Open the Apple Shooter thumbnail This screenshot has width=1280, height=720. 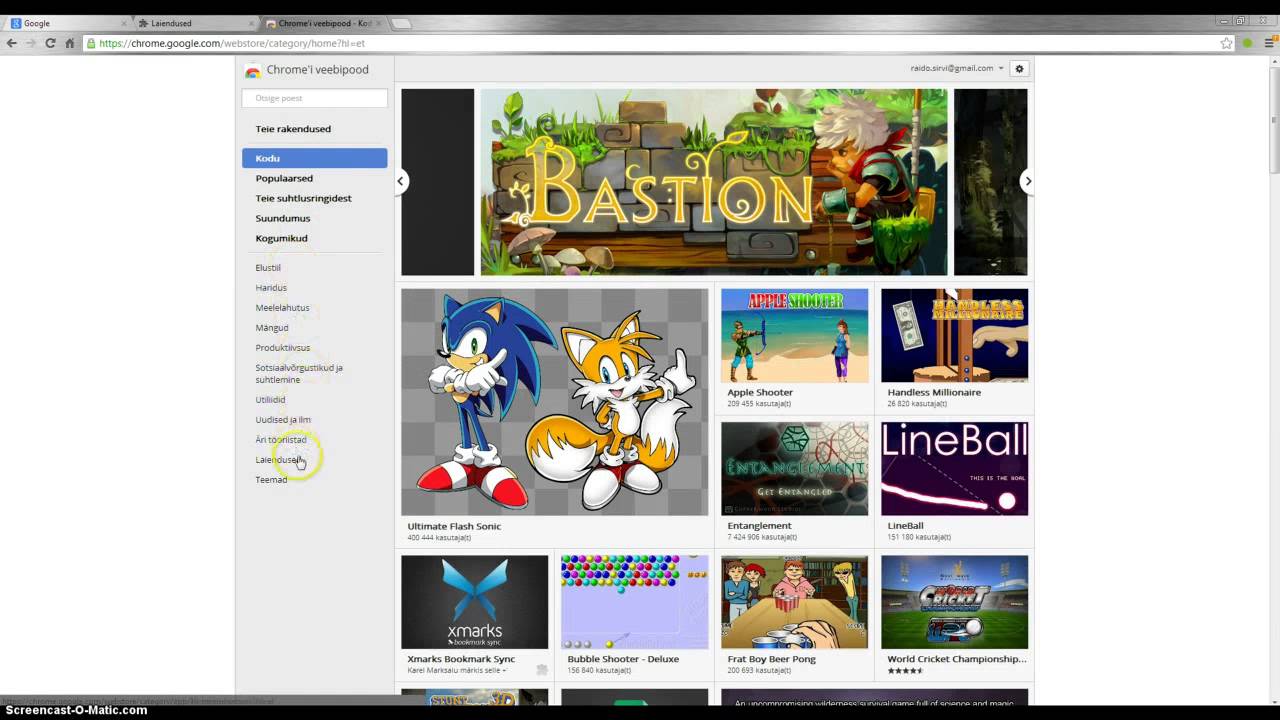795,336
